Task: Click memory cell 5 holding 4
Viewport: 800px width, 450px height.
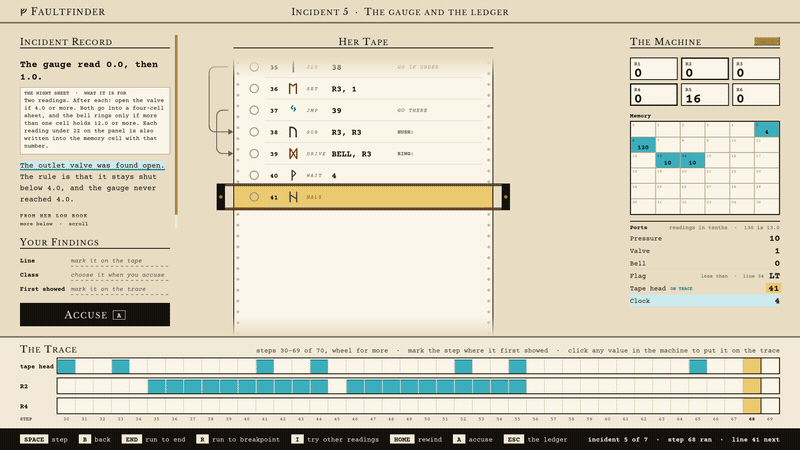Action: (767, 130)
